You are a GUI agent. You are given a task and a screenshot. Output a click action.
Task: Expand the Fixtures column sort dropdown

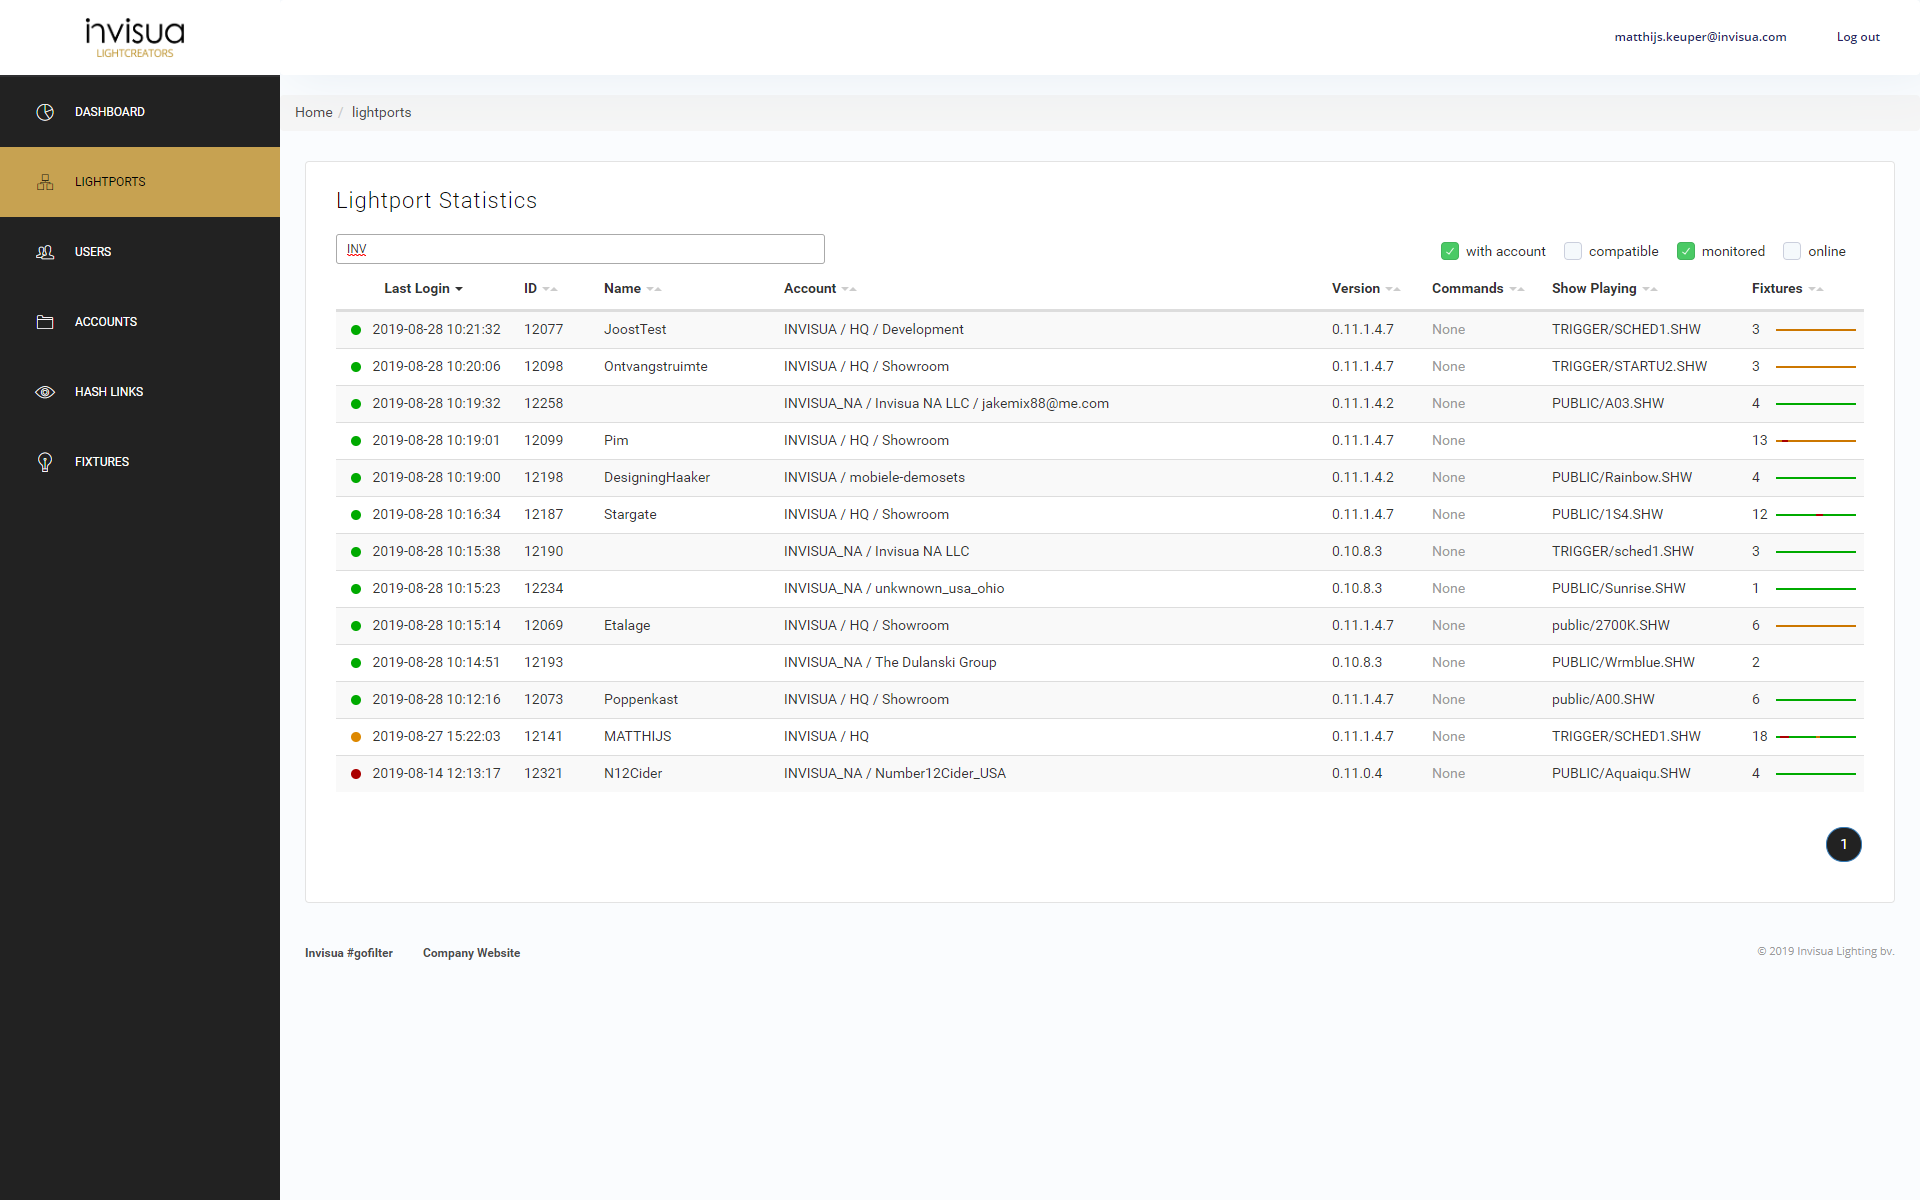coord(1816,288)
